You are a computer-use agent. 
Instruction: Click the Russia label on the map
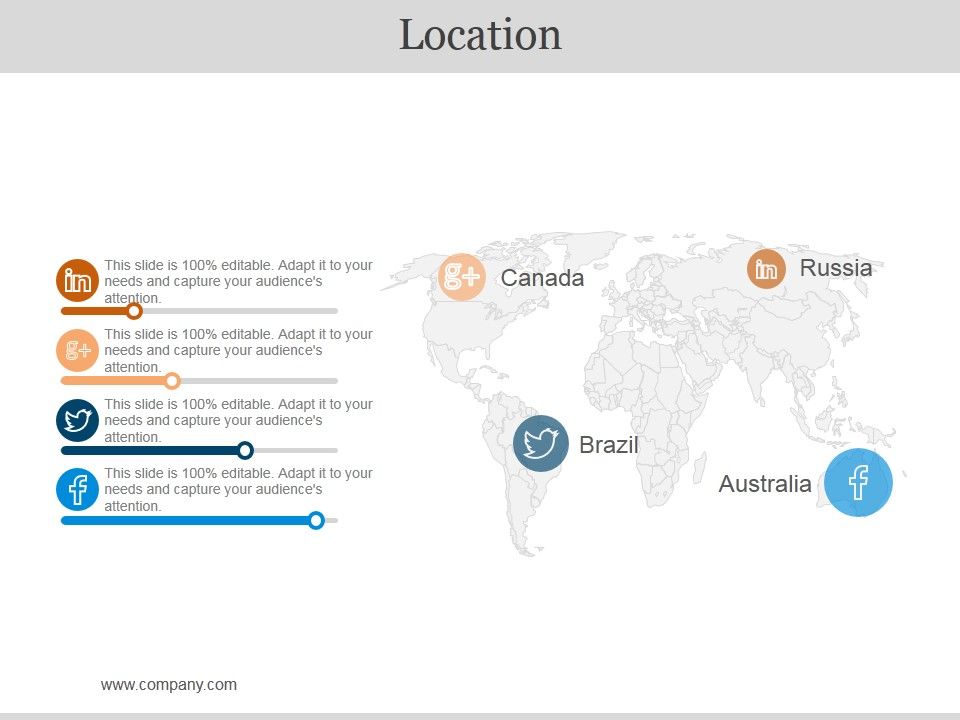836,268
